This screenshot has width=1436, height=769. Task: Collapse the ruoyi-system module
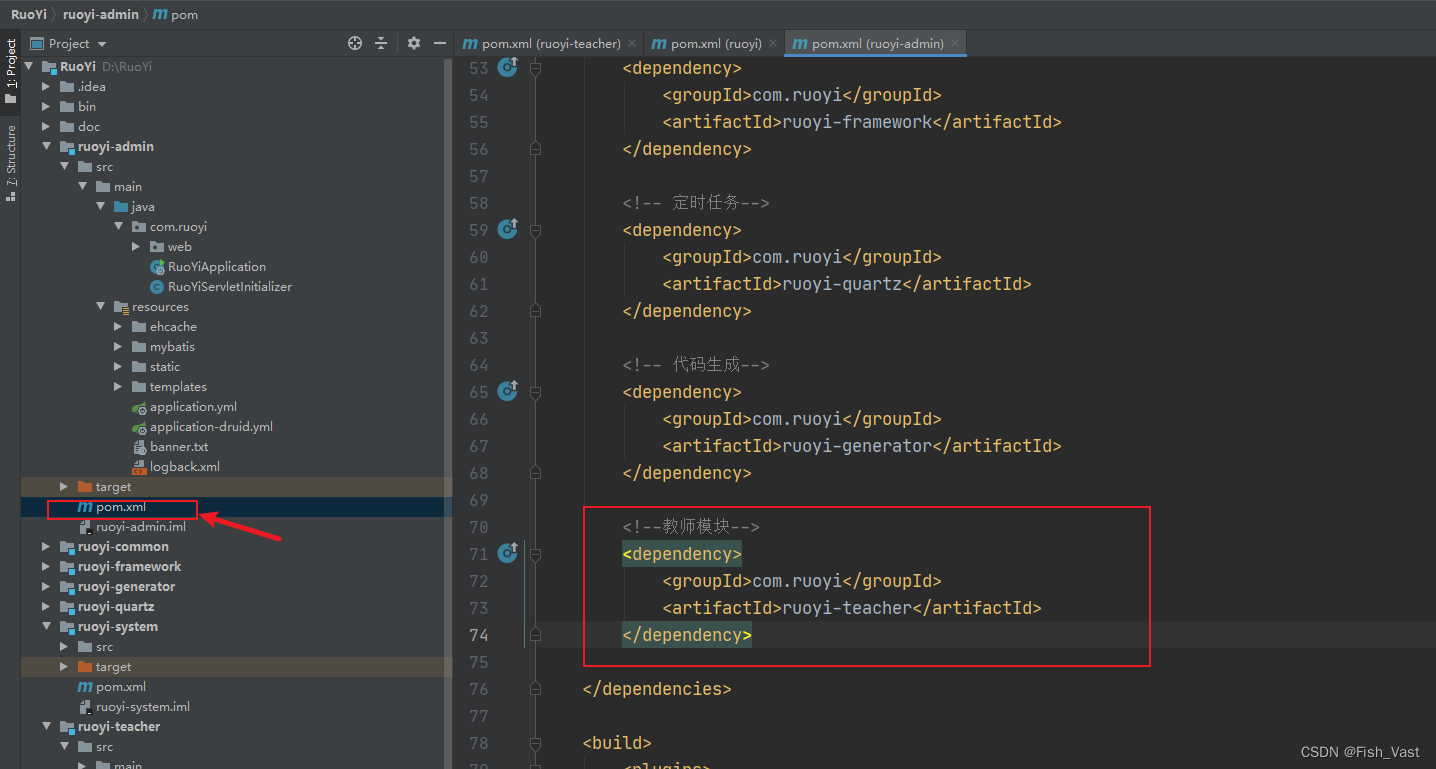point(46,627)
